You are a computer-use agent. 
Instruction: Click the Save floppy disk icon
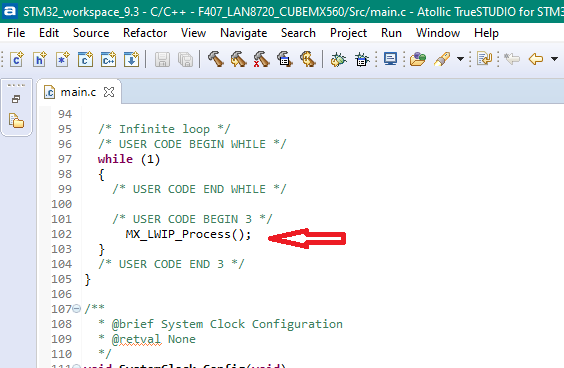(162, 59)
